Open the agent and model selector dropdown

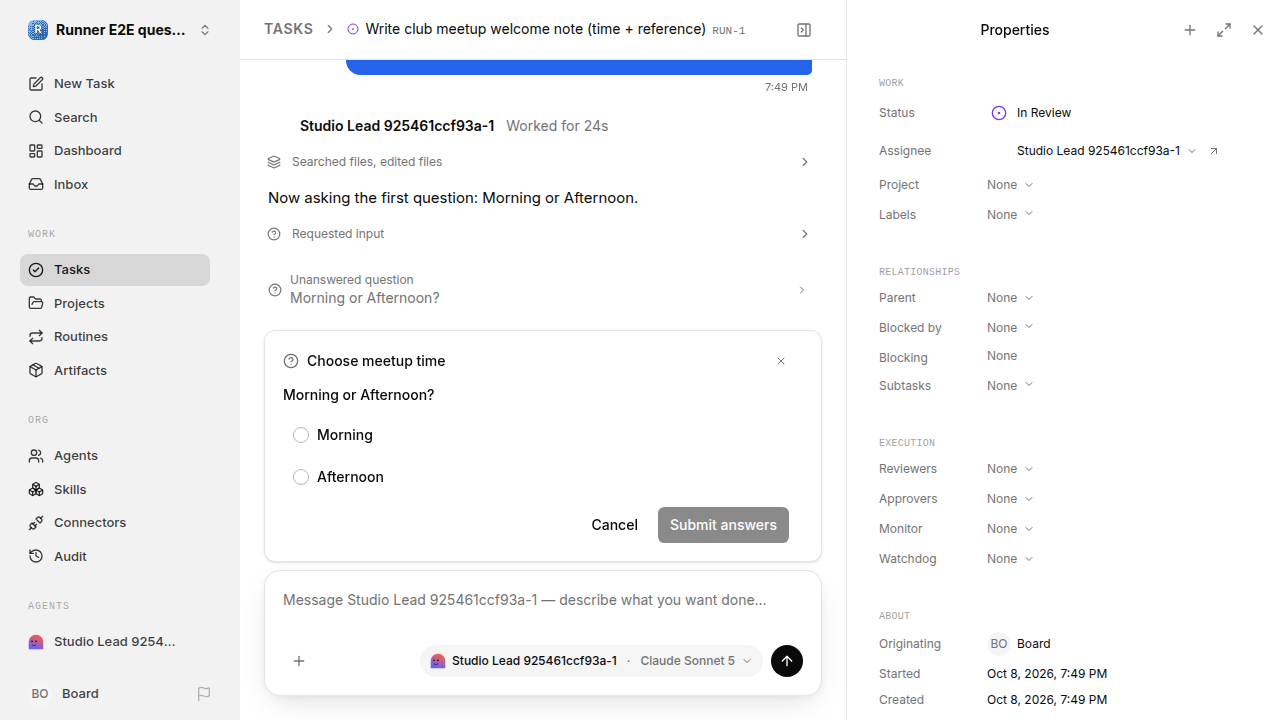(591, 661)
